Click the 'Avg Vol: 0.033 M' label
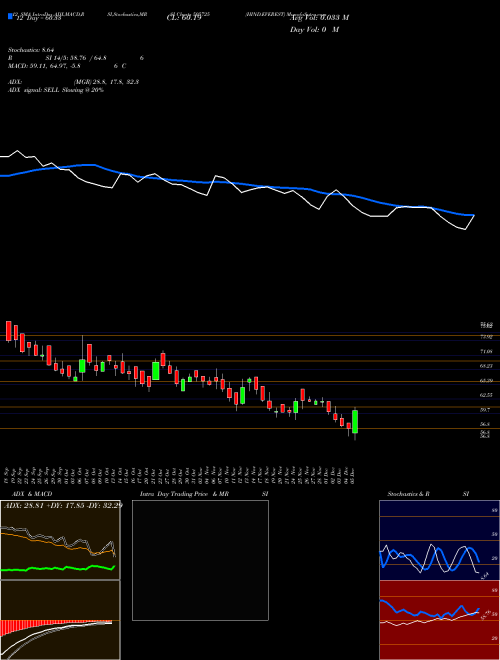500x660 pixels. point(319,18)
